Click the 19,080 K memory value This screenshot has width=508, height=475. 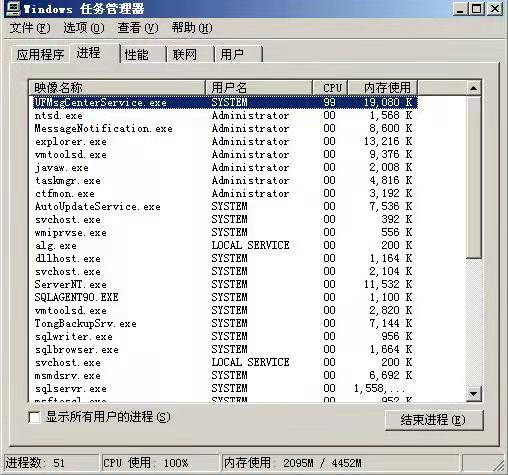[x=388, y=102]
